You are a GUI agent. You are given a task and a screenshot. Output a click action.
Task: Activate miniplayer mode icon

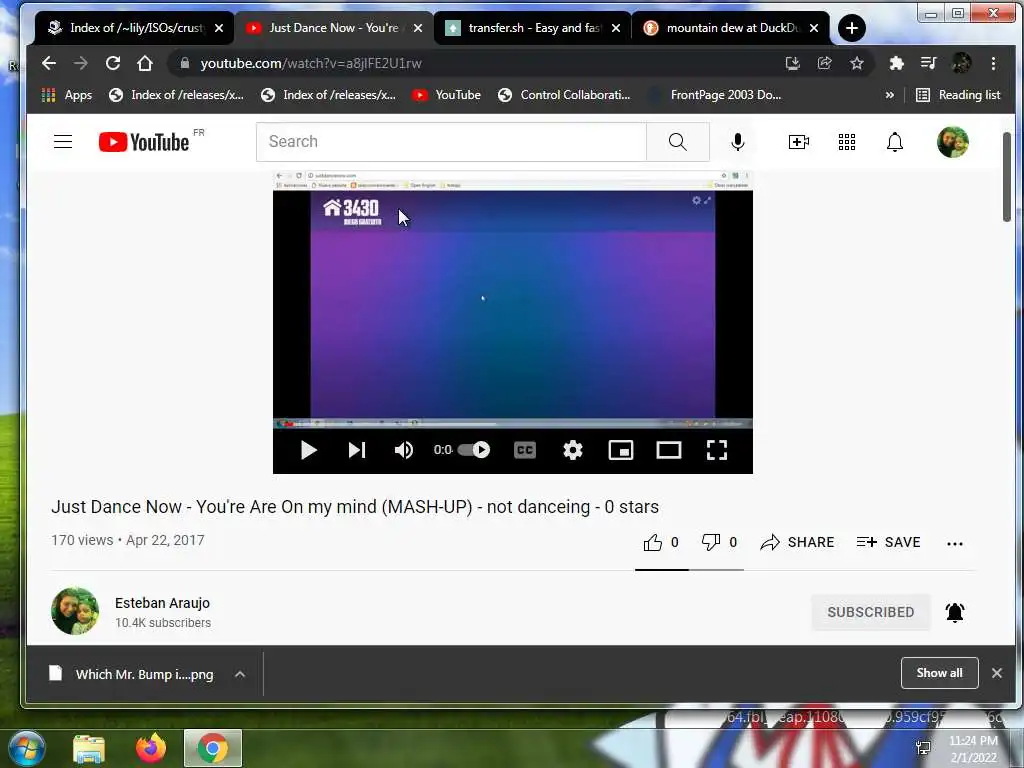[x=621, y=450]
